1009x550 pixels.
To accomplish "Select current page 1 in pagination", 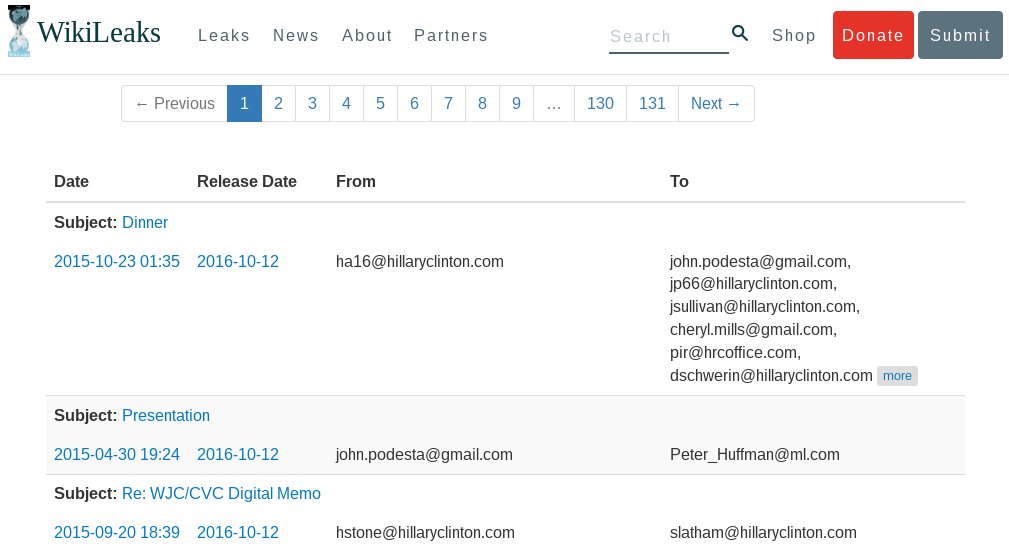I will point(244,104).
